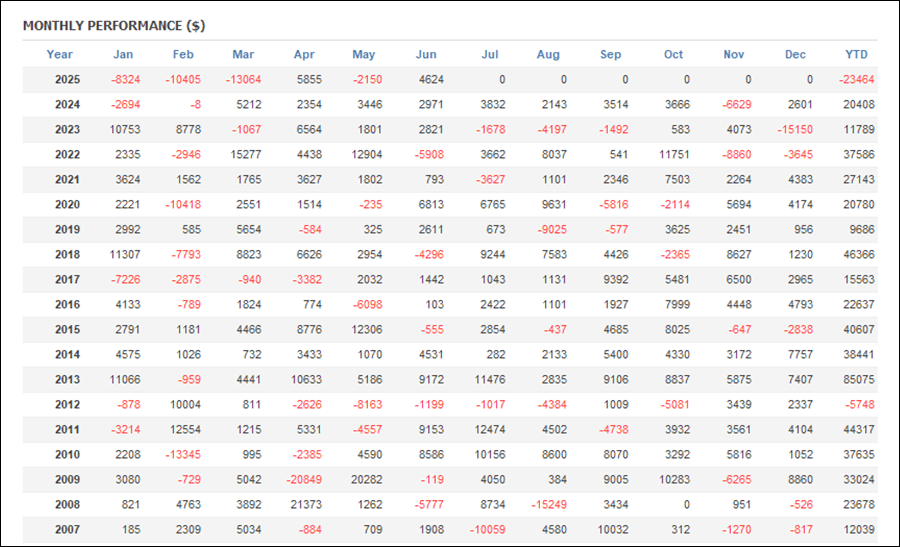The image size is (900, 547).
Task: Click the 2007 September value 10032
Action: coord(613,530)
